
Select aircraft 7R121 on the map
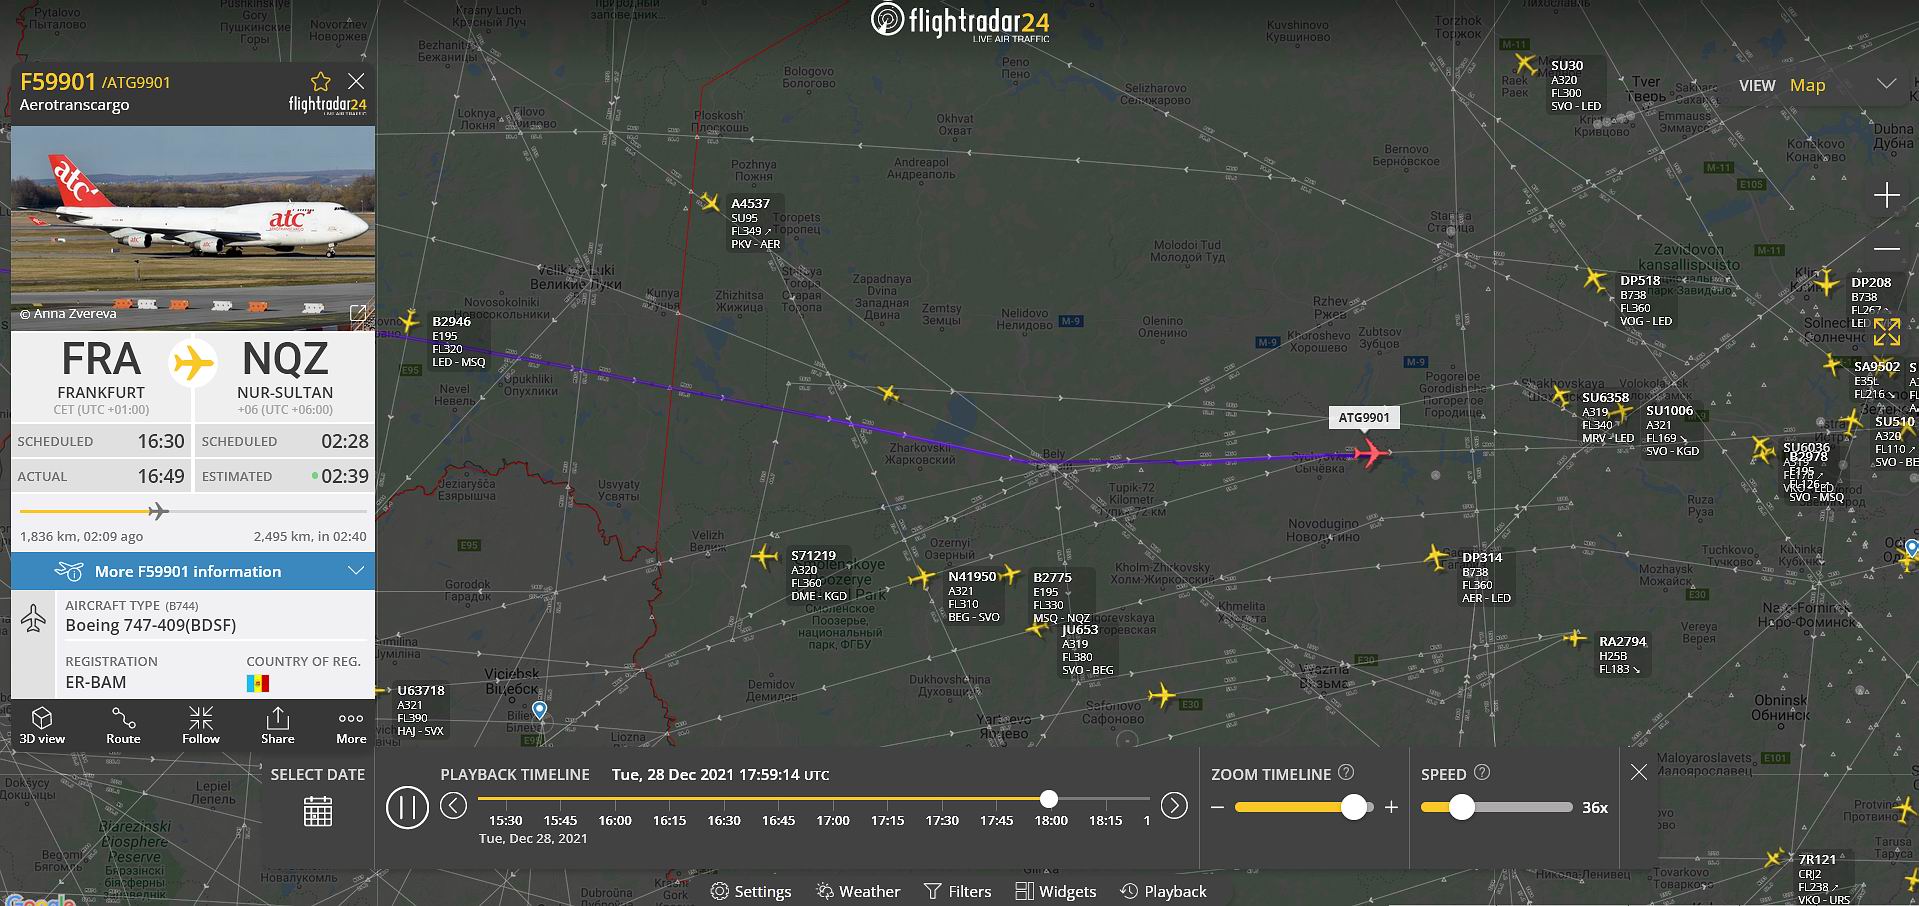tap(1774, 858)
